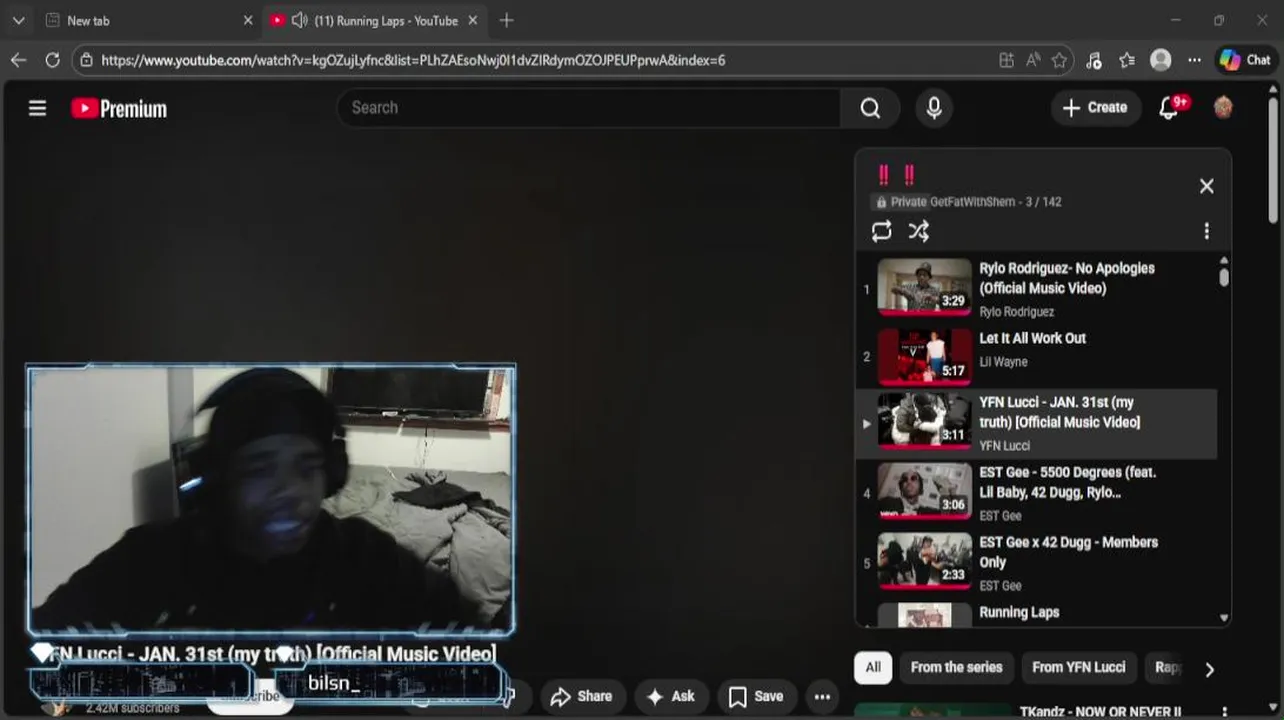Select YFN Lucci JAN. 31st playlist title
This screenshot has height=720, width=1284.
1059,412
